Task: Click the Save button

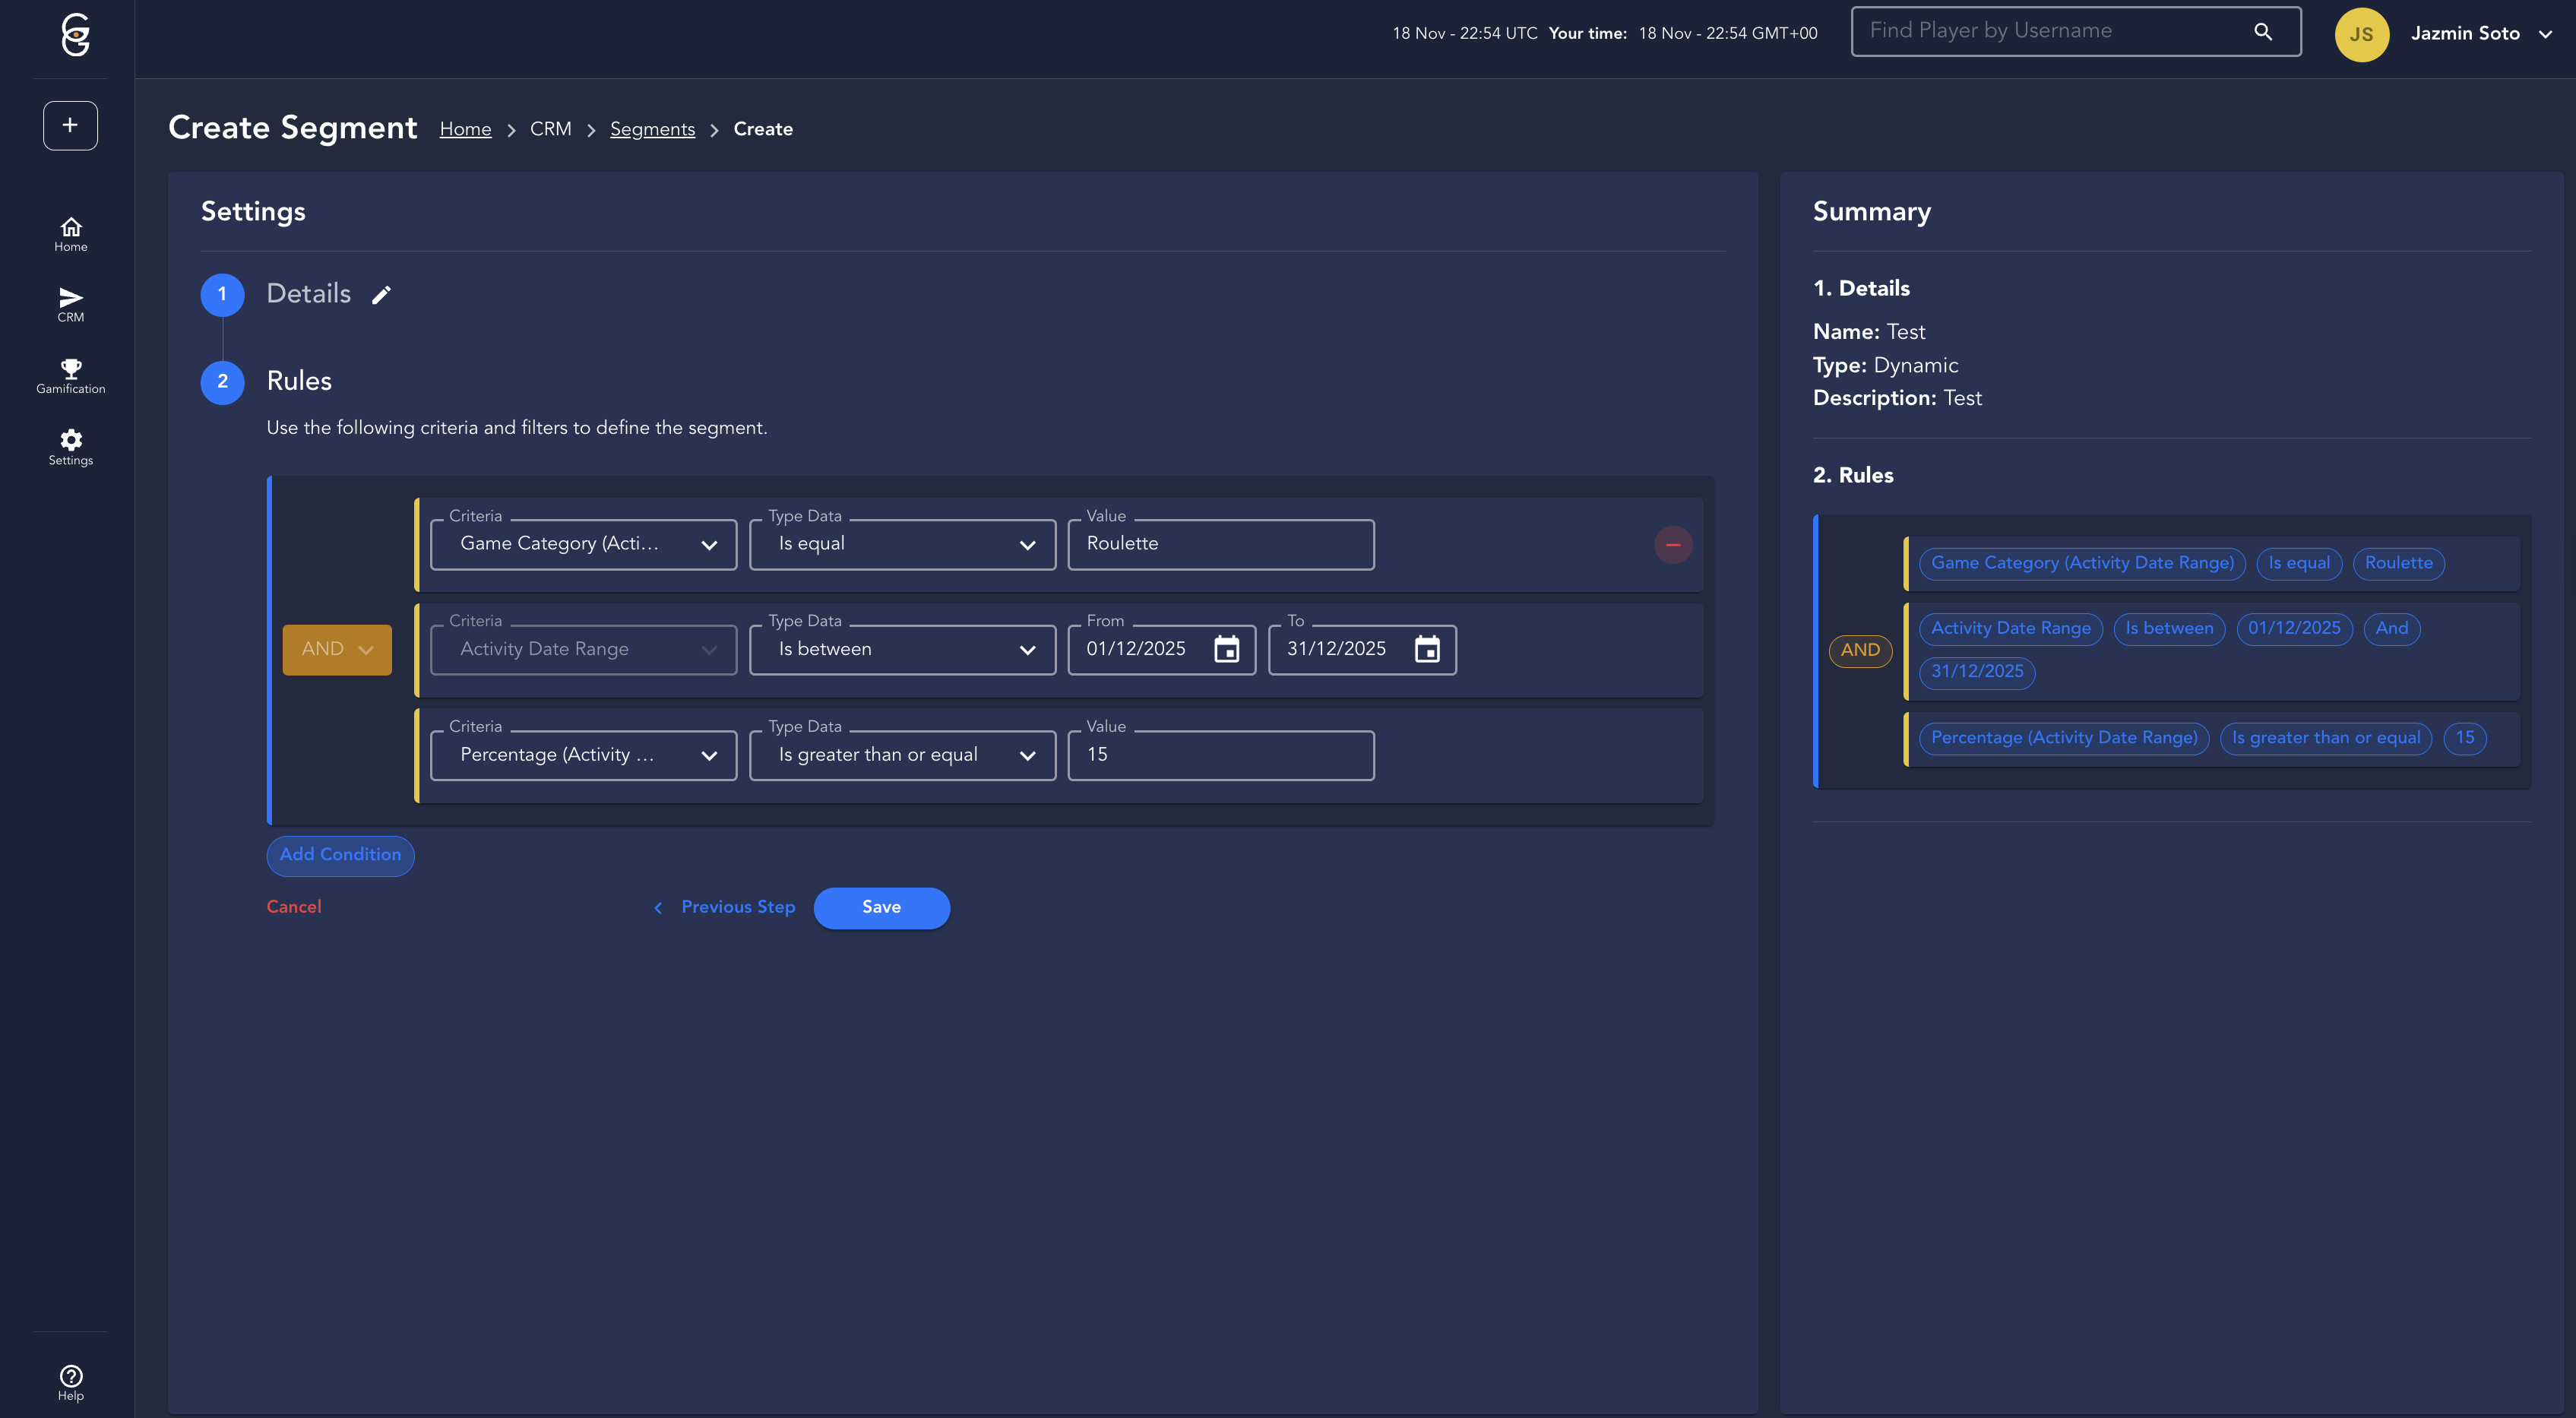Action: click(x=881, y=907)
